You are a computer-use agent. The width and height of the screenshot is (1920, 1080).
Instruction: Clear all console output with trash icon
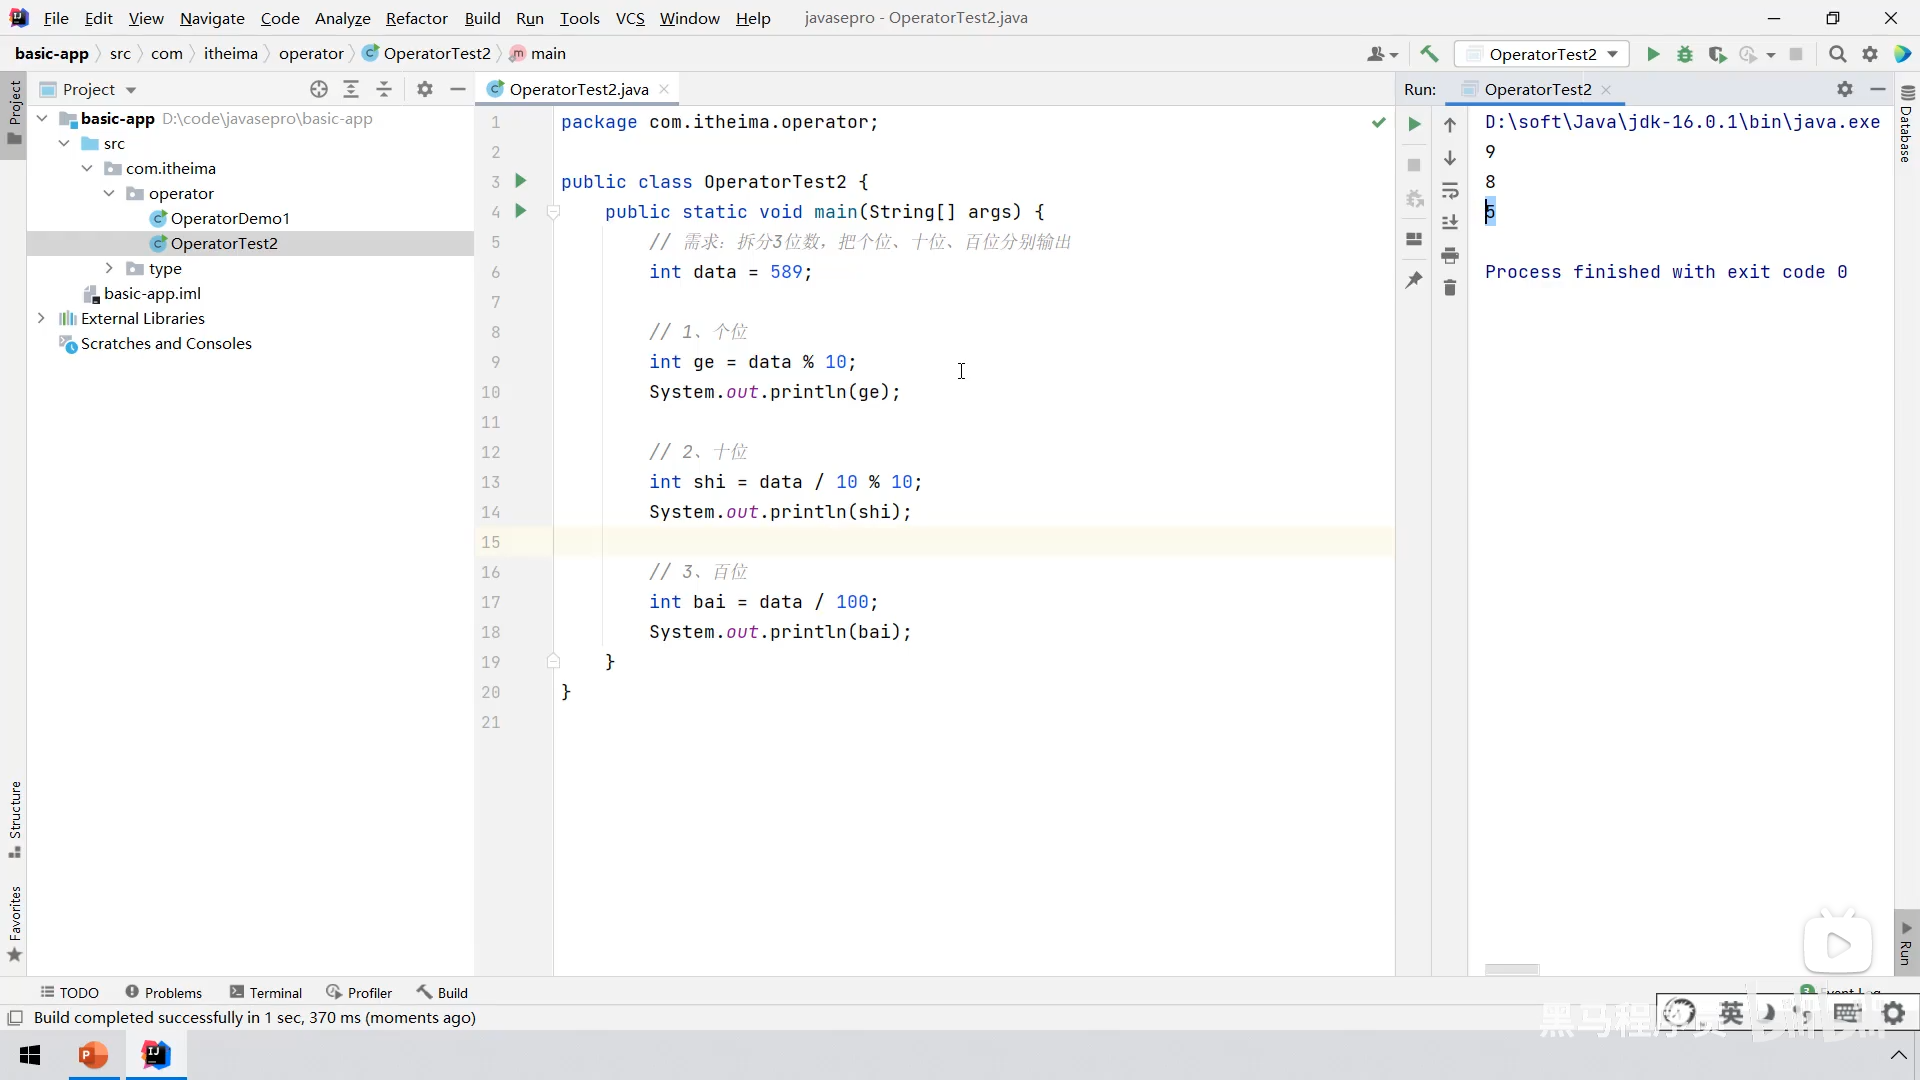1450,288
